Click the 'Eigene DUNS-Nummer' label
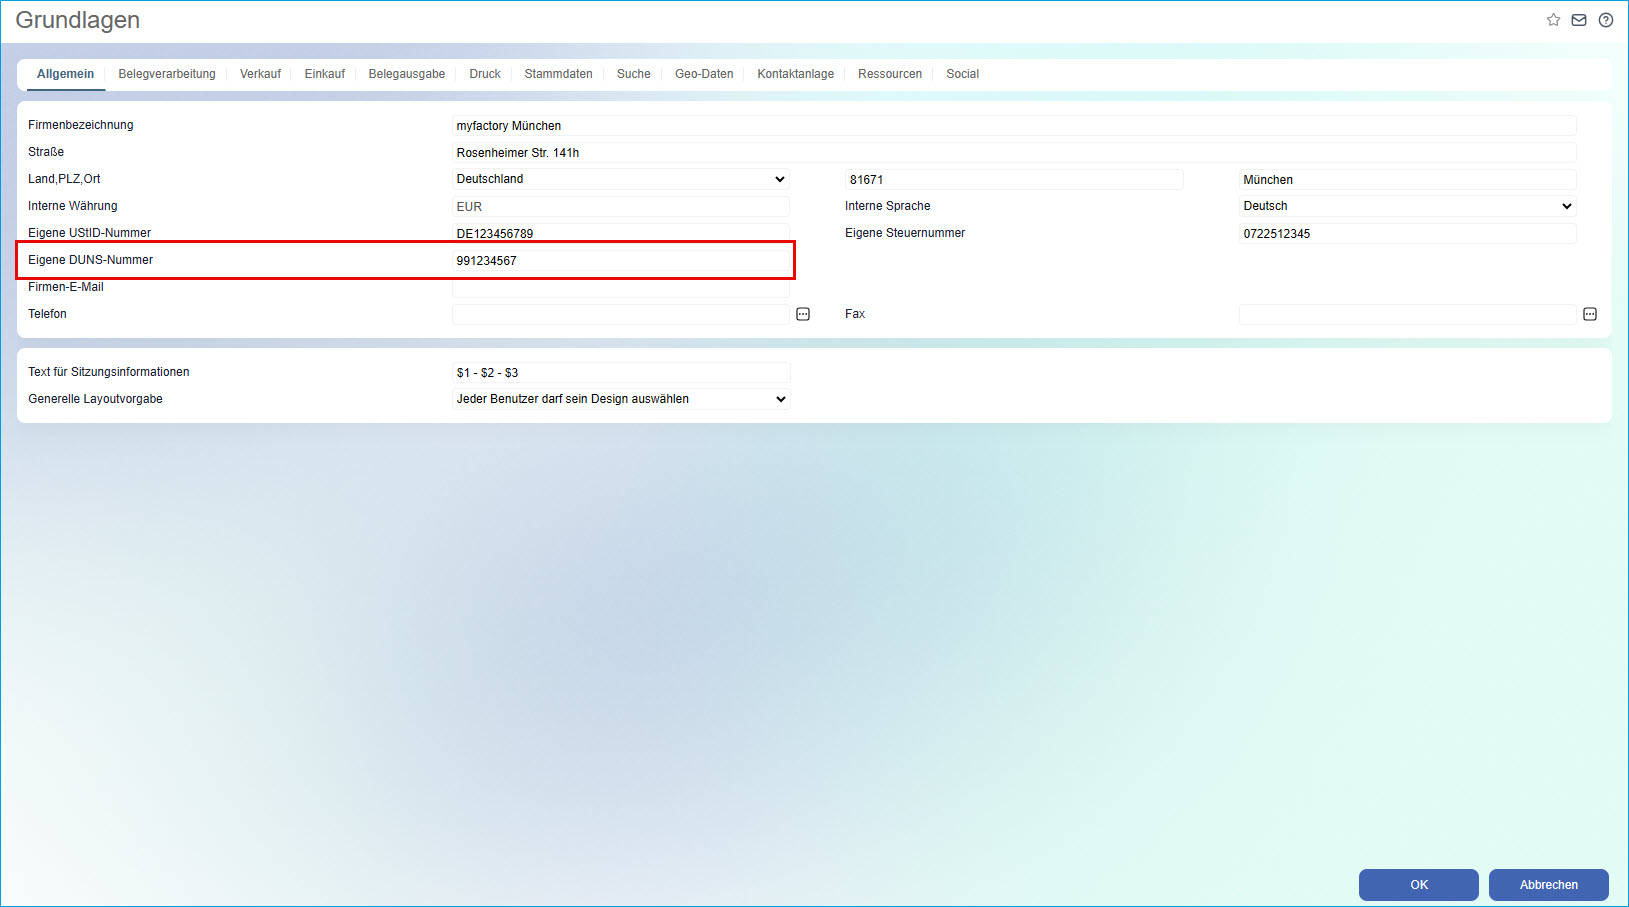Viewport: 1629px width, 907px height. (x=90, y=260)
